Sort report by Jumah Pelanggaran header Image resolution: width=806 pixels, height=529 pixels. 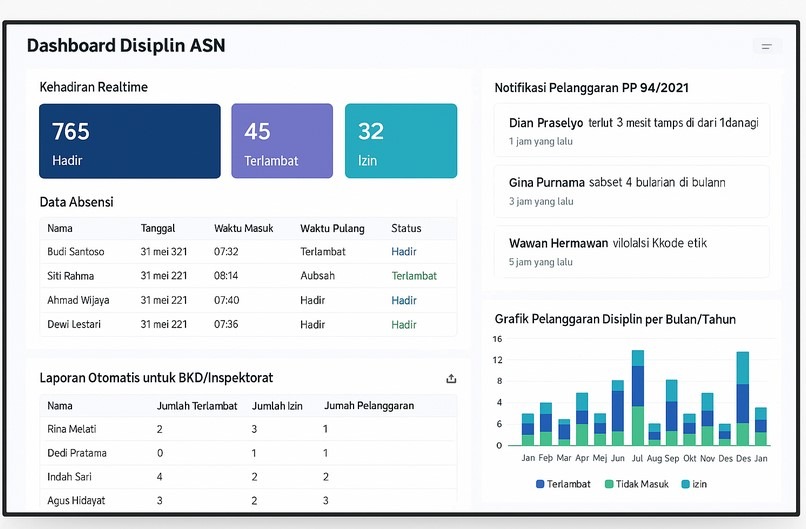(369, 406)
